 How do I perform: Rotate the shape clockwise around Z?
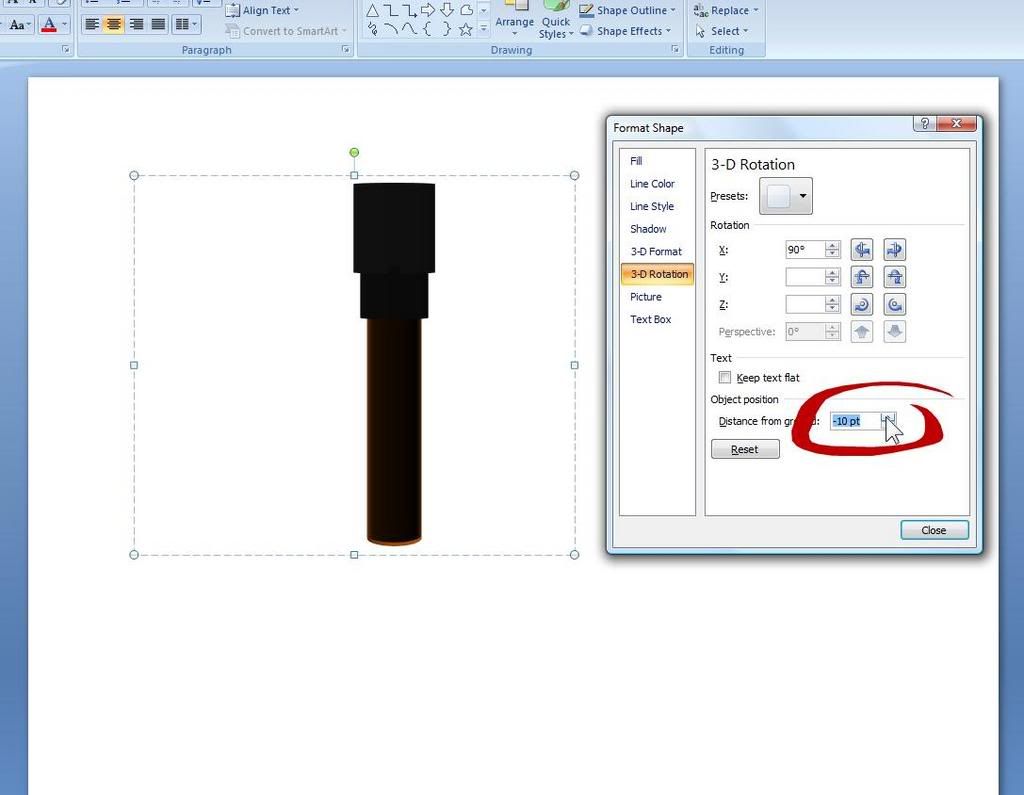click(862, 304)
